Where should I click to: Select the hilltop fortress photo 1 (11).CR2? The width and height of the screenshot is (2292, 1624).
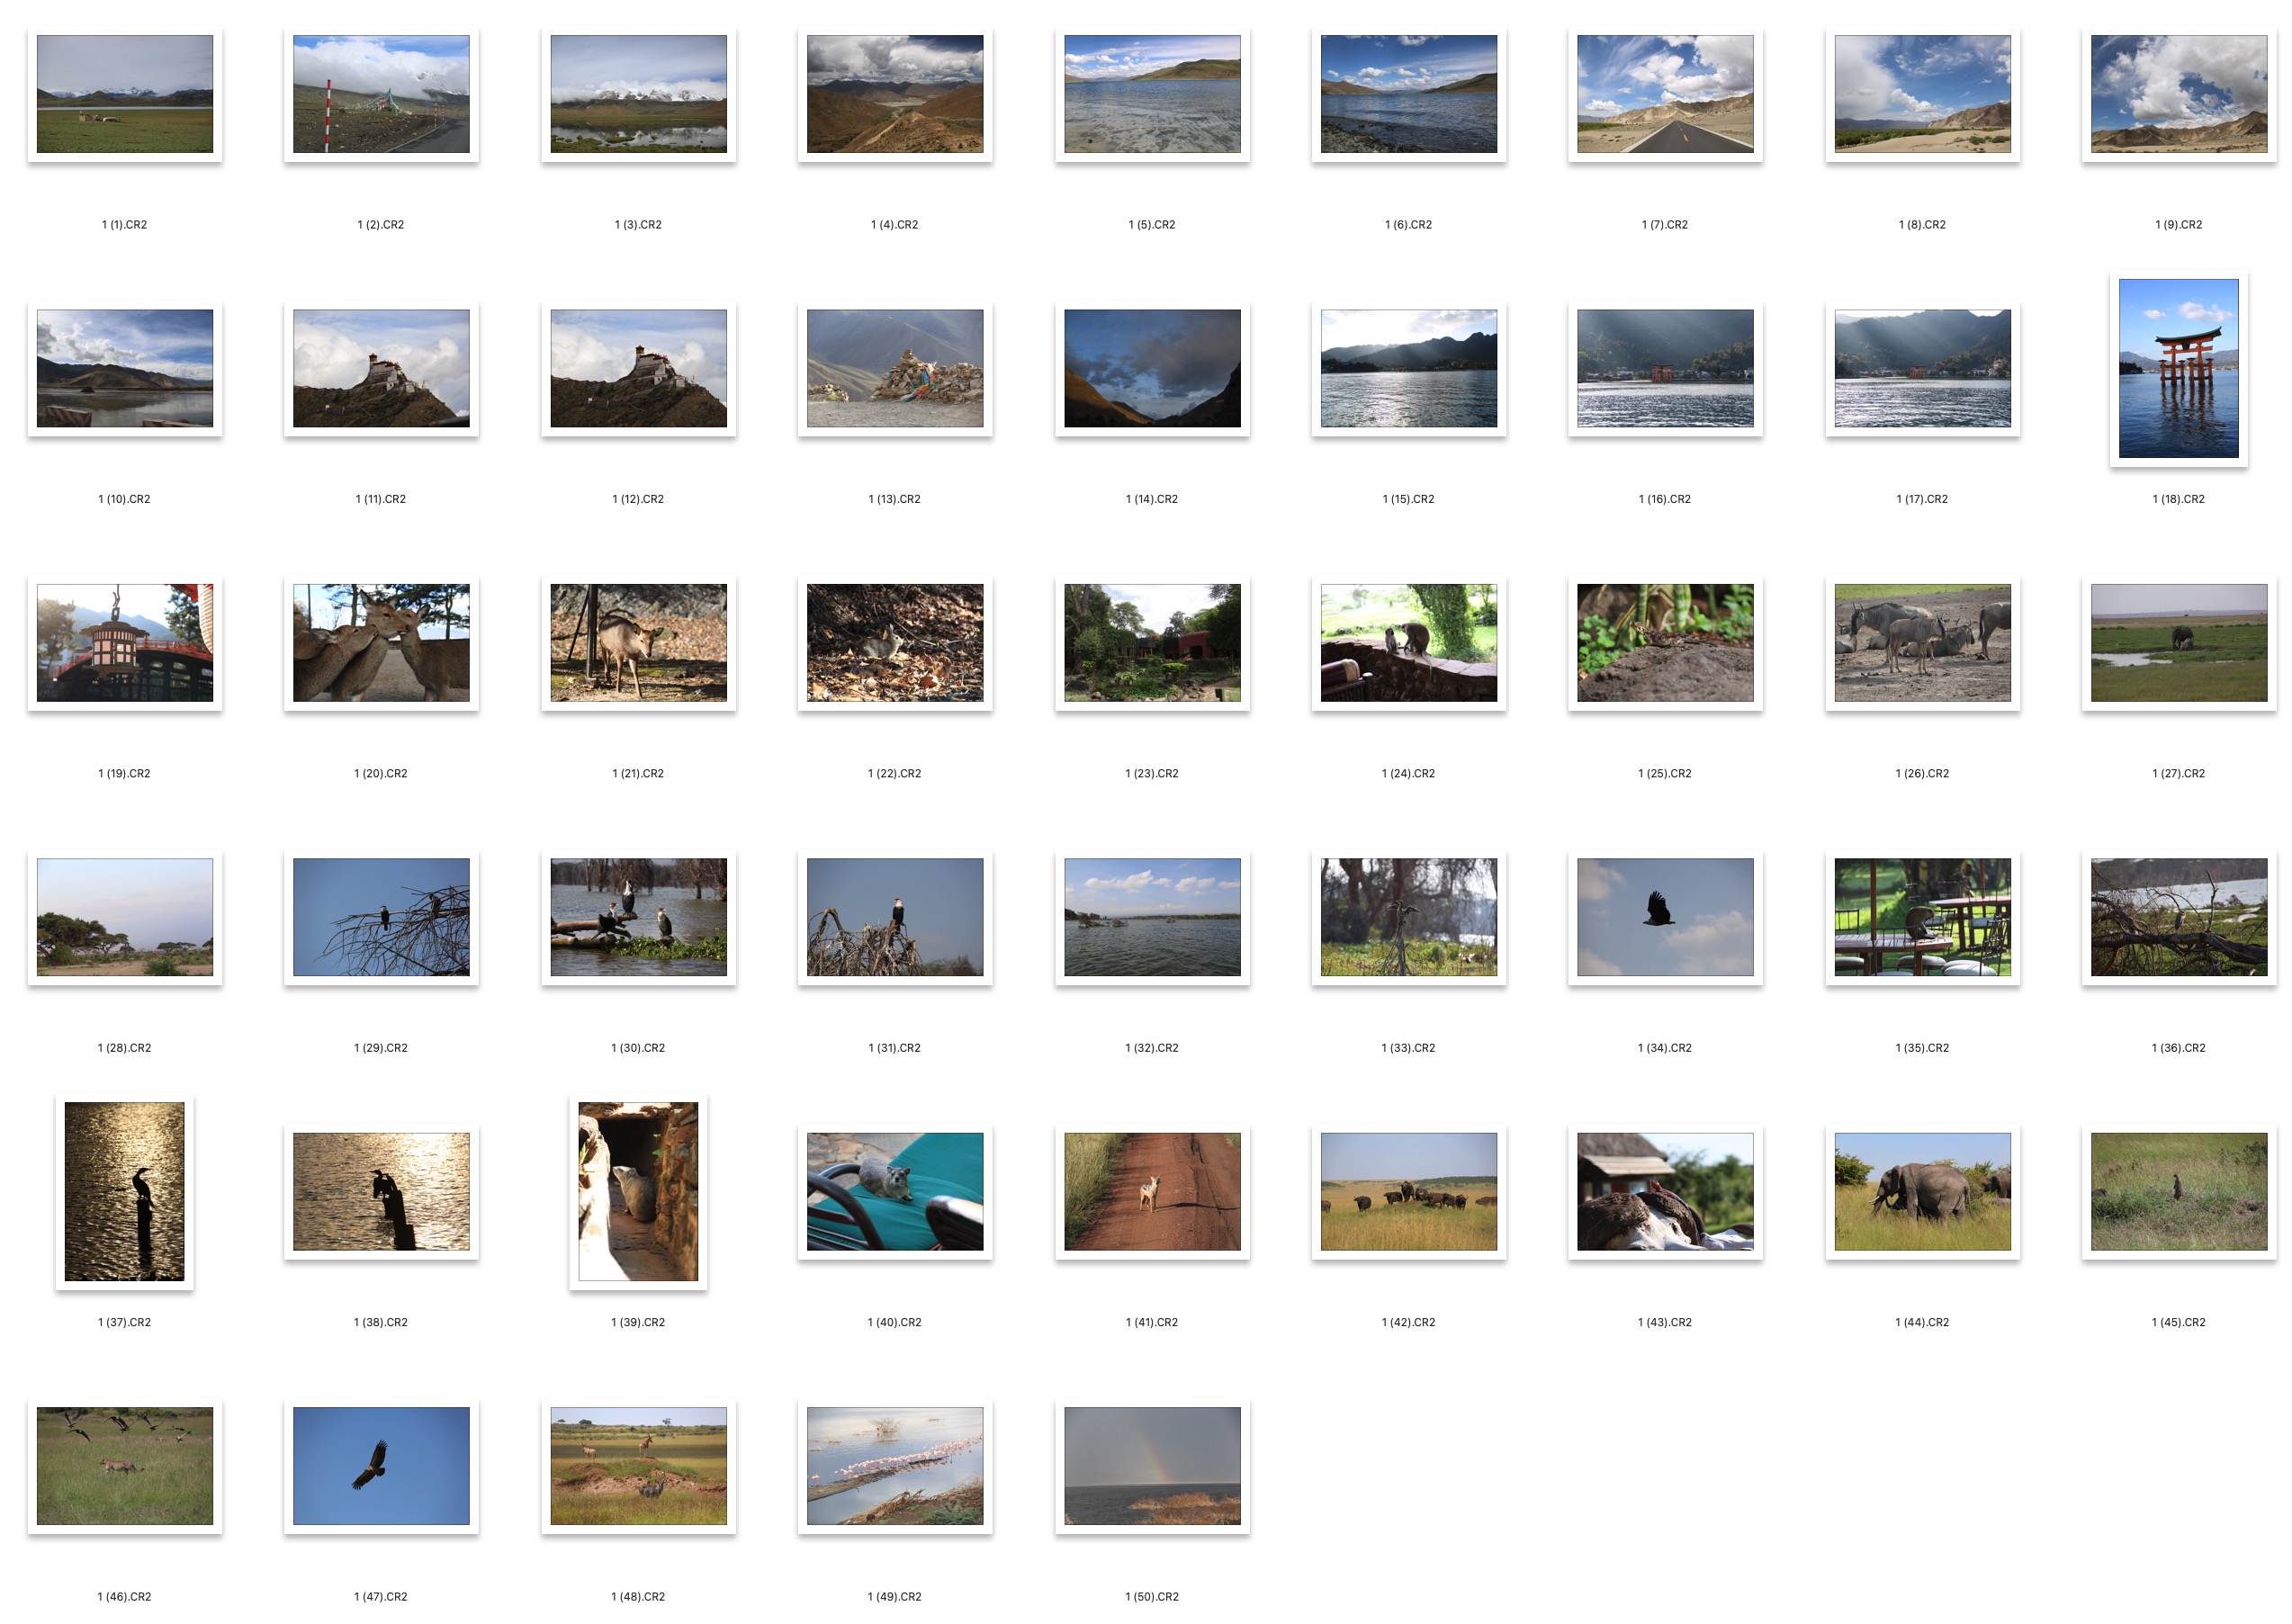381,368
